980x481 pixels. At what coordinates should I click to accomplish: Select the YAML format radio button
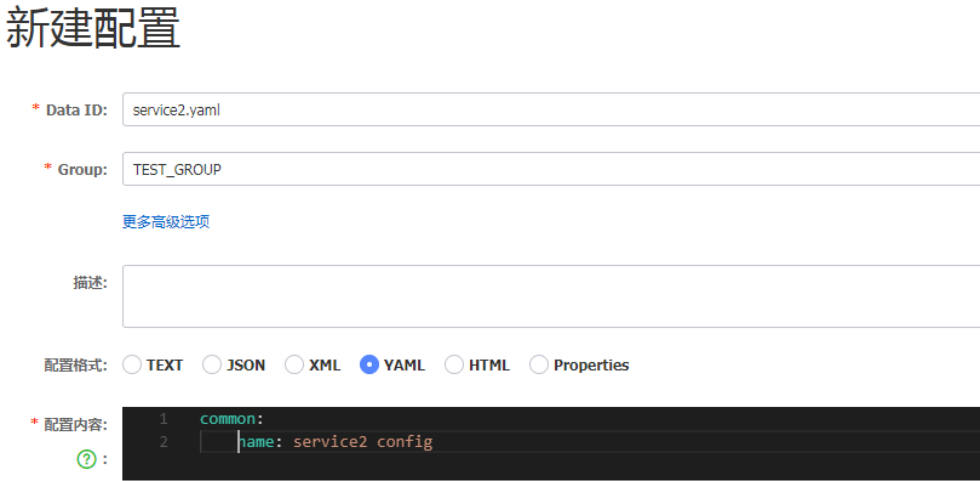coord(369,365)
